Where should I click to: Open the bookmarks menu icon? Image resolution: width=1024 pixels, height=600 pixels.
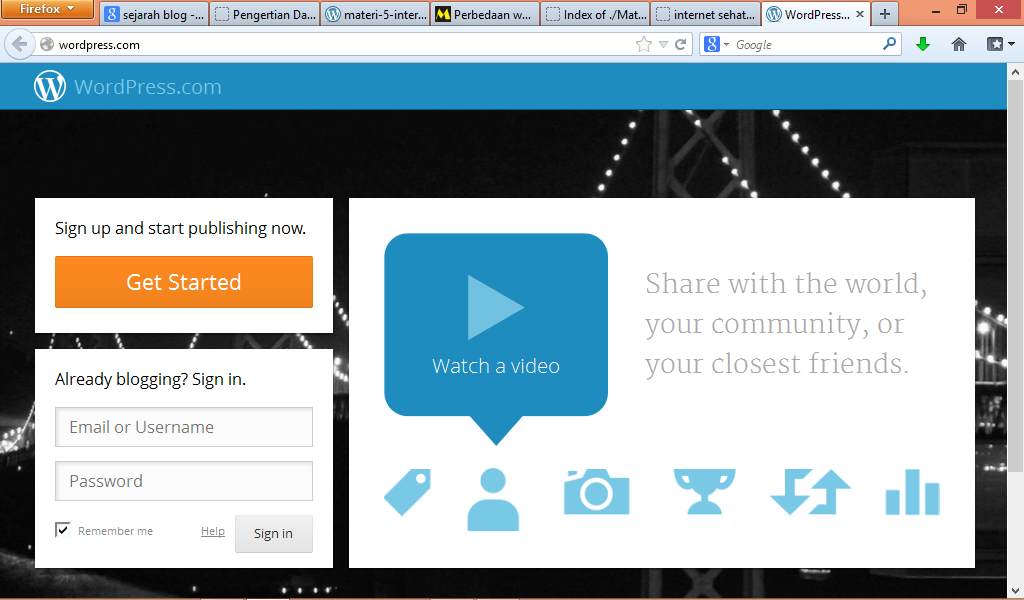[x=1000, y=44]
